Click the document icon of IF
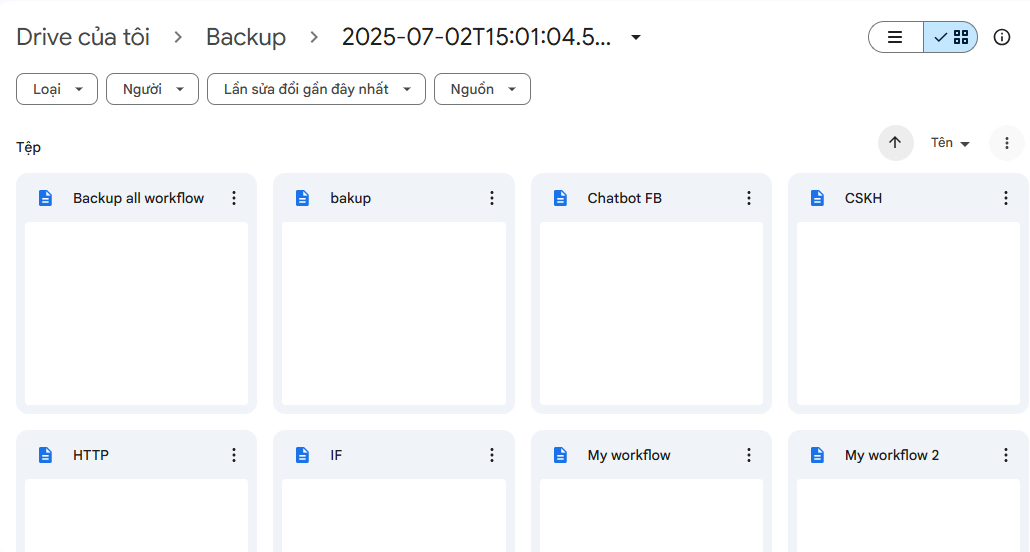 tap(302, 455)
